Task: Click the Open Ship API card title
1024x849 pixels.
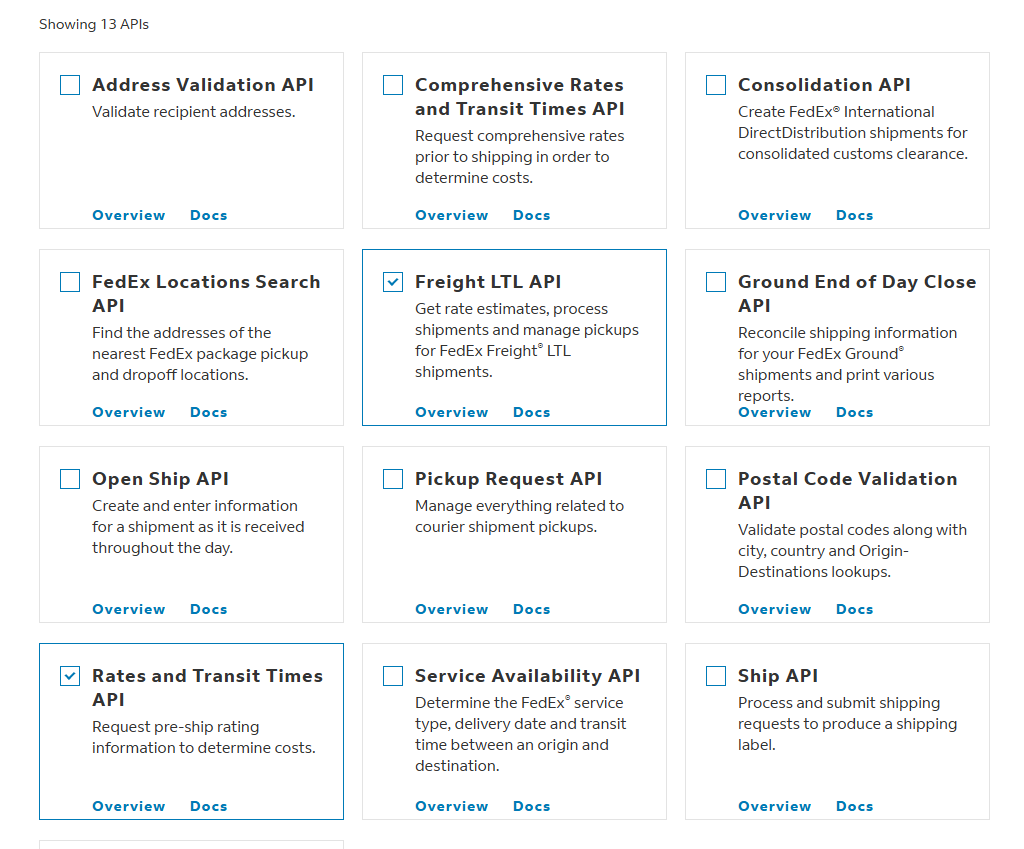Action: [160, 479]
